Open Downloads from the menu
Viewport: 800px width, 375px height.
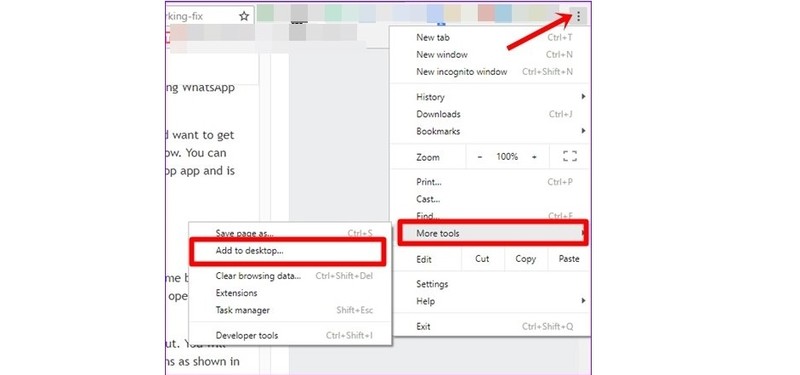(x=490, y=114)
